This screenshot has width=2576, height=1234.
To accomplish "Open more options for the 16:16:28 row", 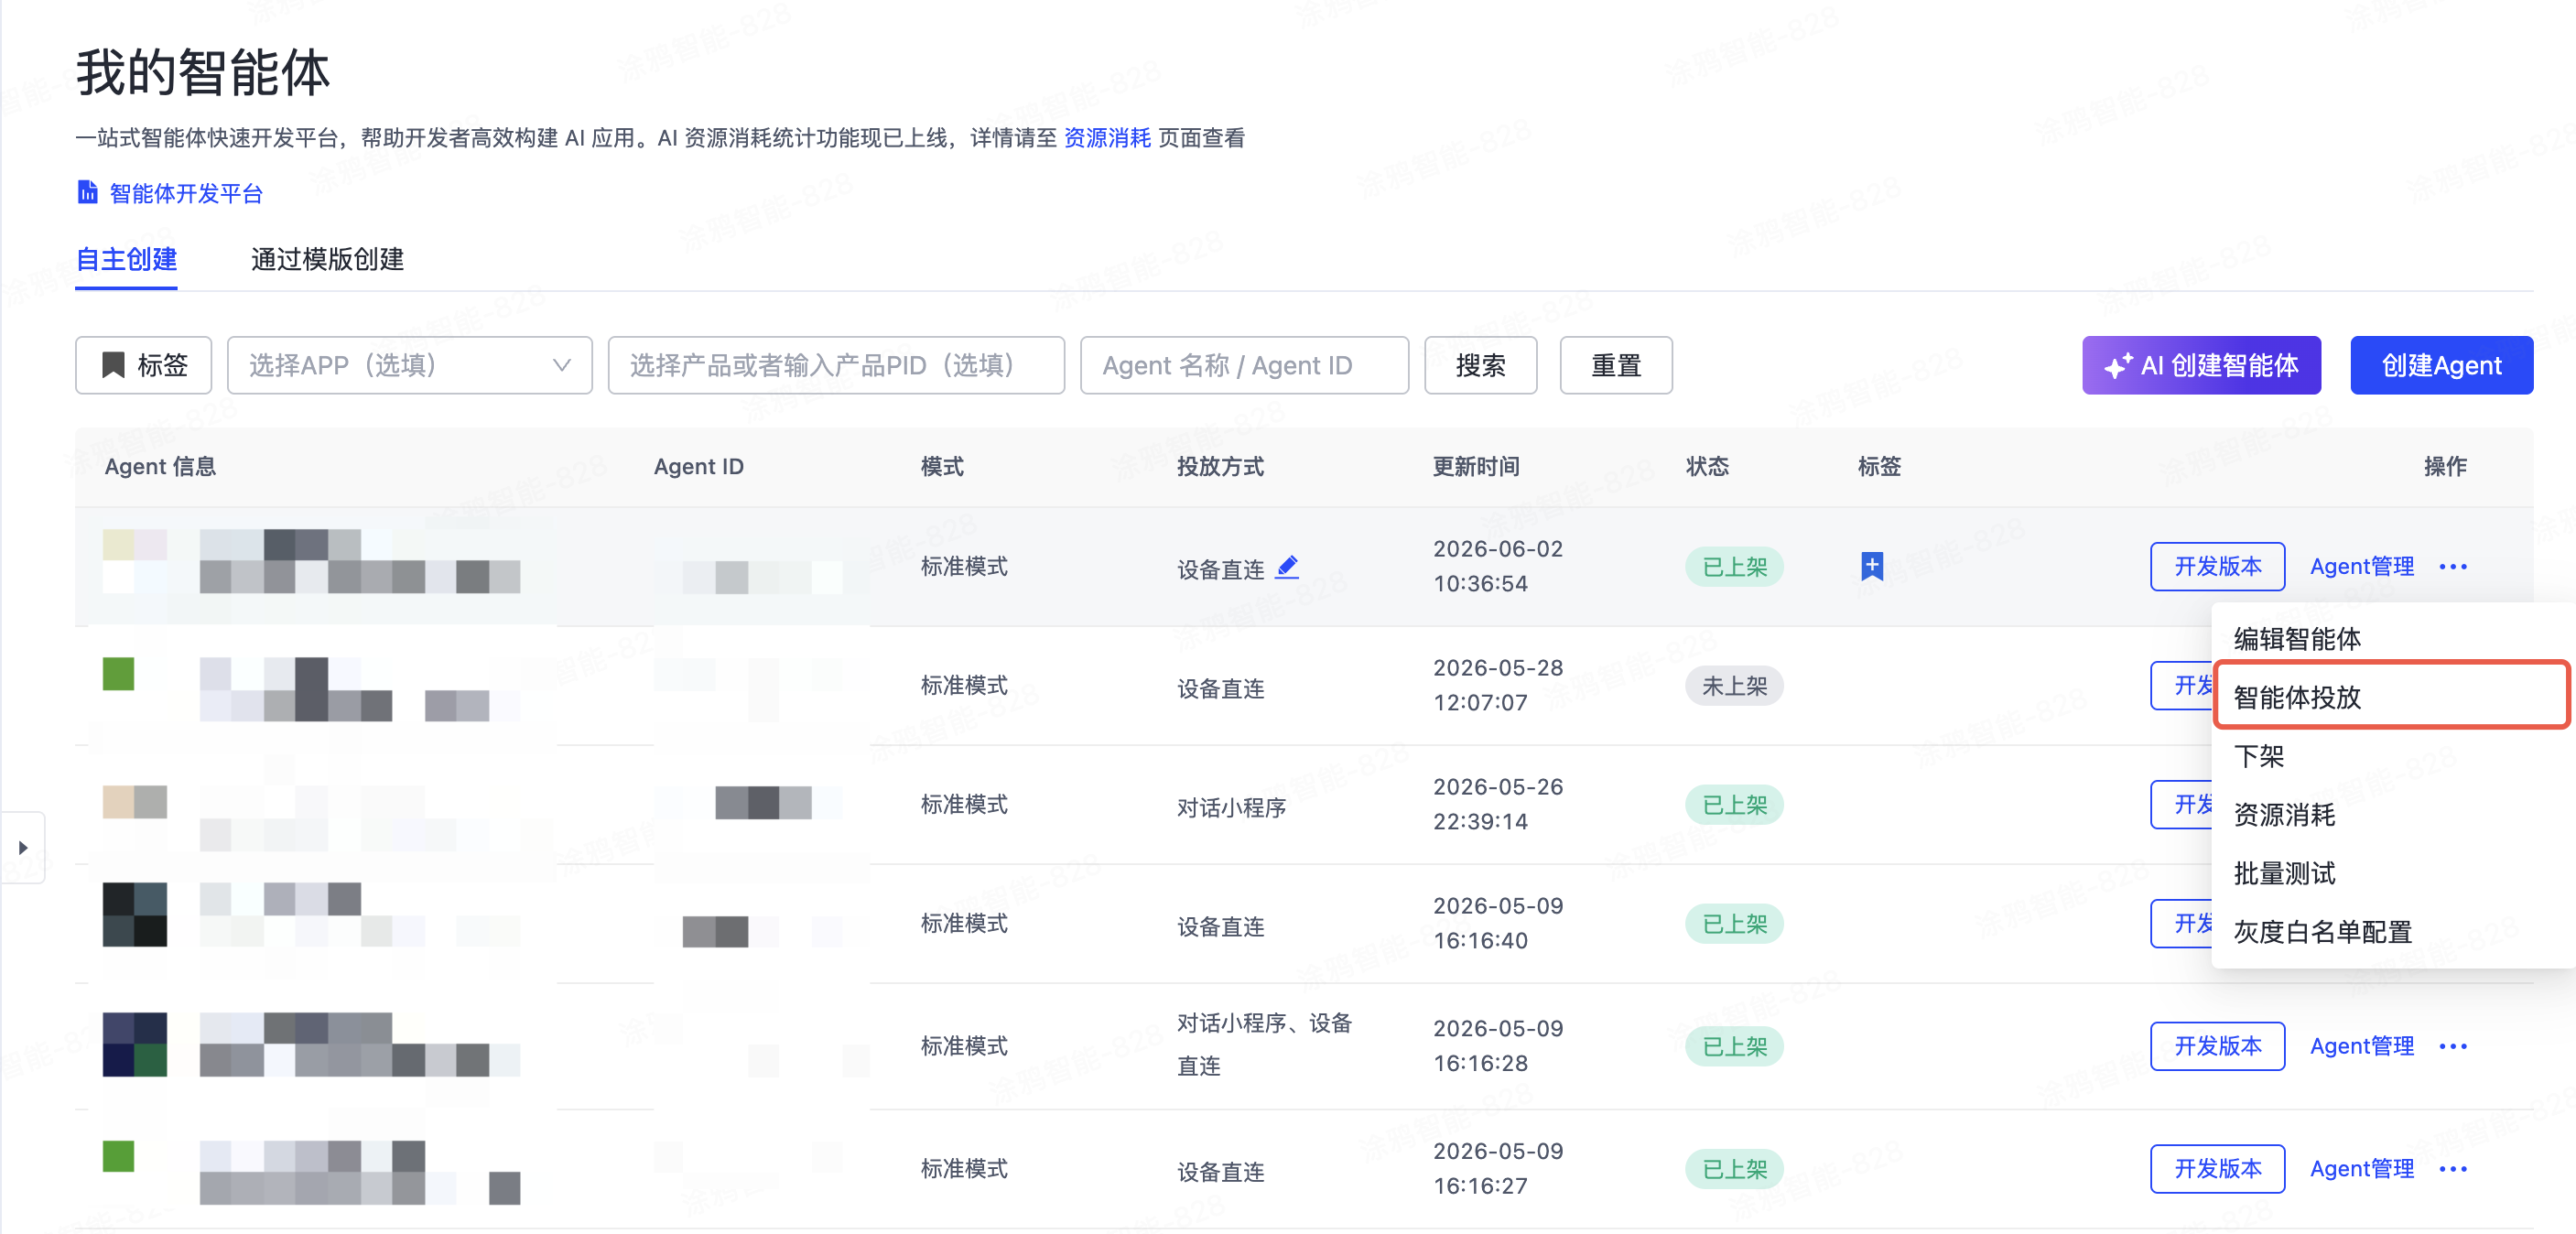I will coord(2452,1046).
